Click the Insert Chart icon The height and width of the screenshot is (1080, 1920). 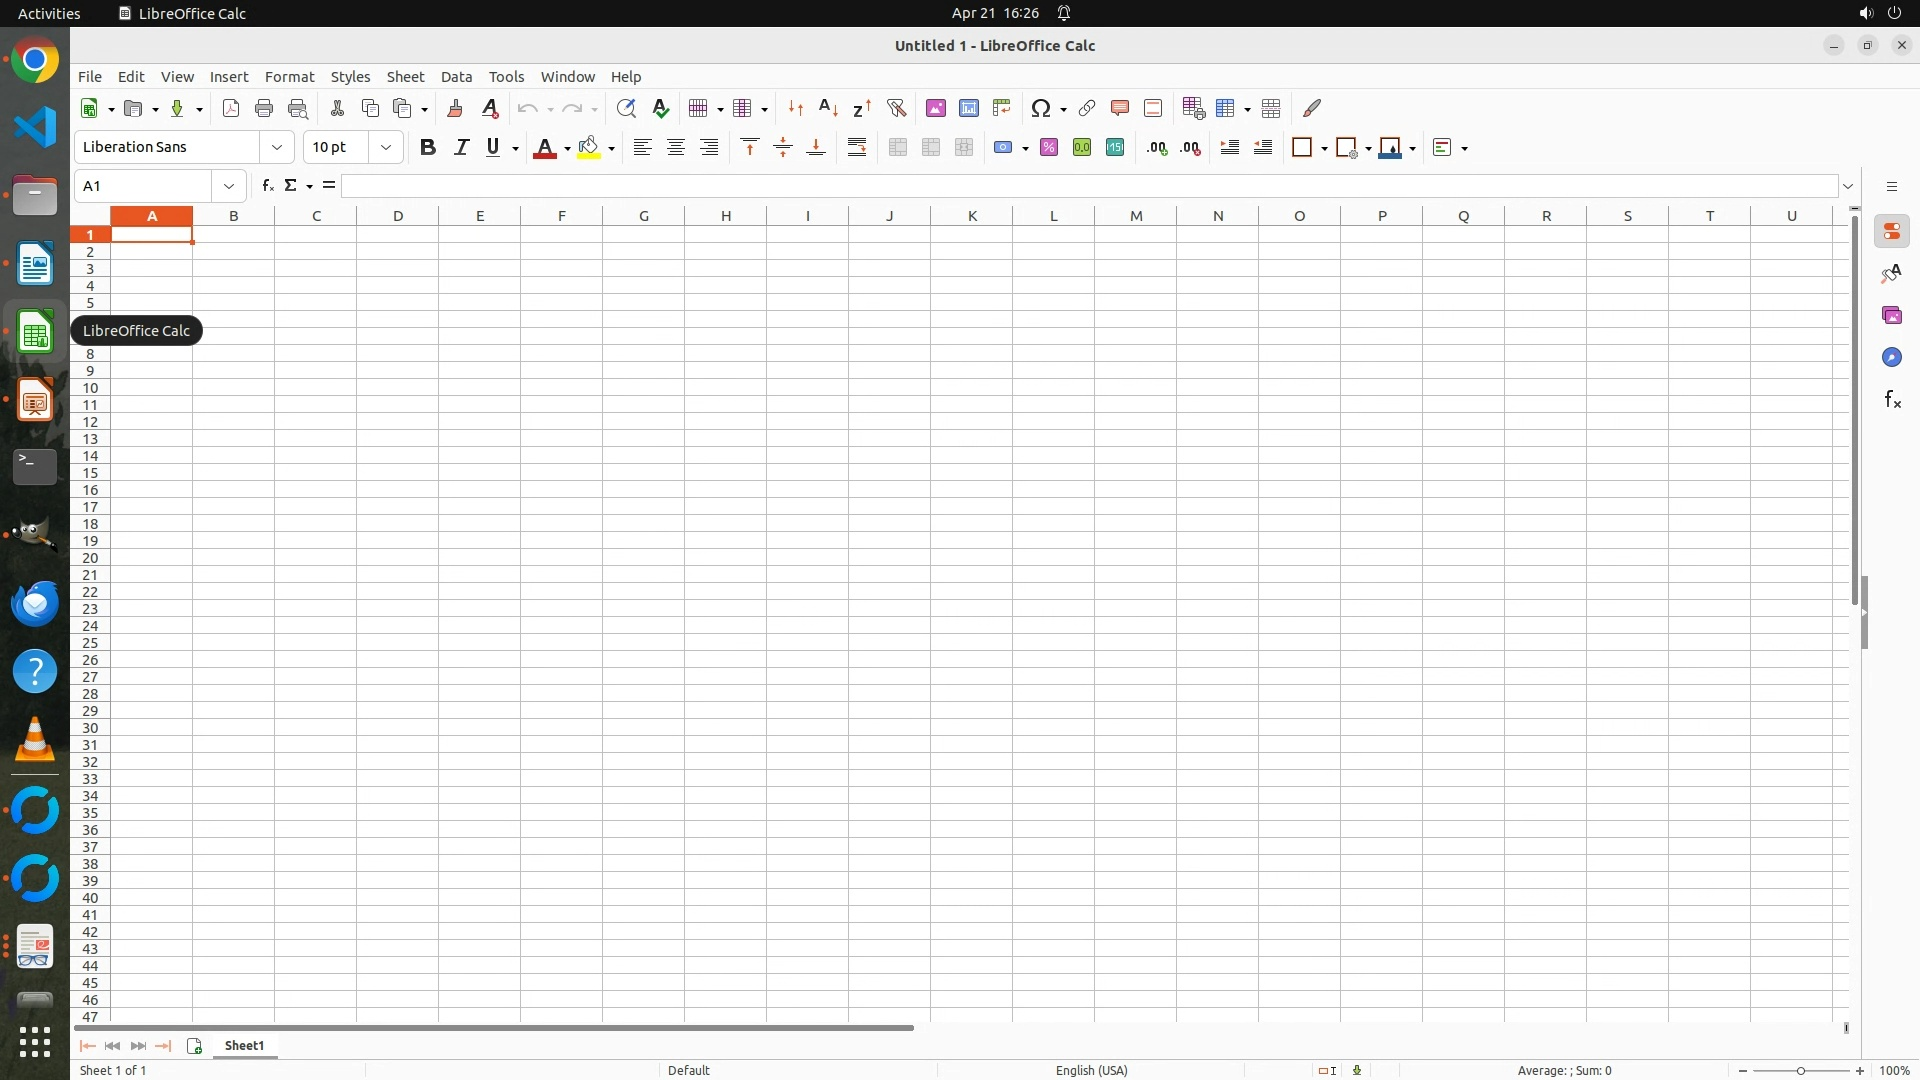[969, 108]
